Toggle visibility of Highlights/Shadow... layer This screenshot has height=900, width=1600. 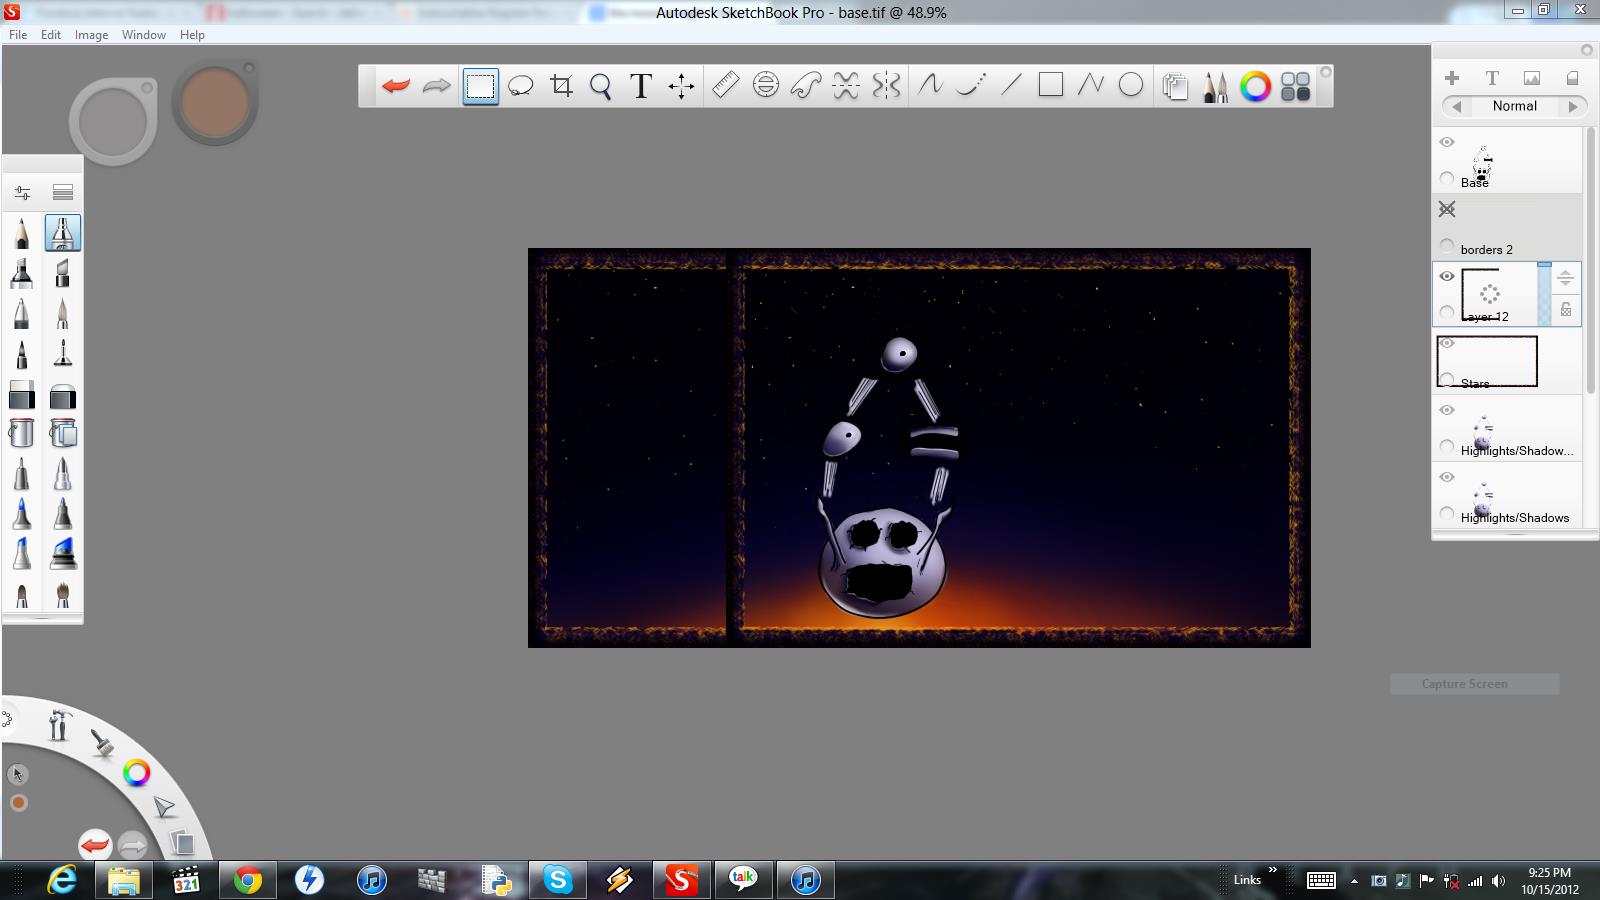[1447, 410]
